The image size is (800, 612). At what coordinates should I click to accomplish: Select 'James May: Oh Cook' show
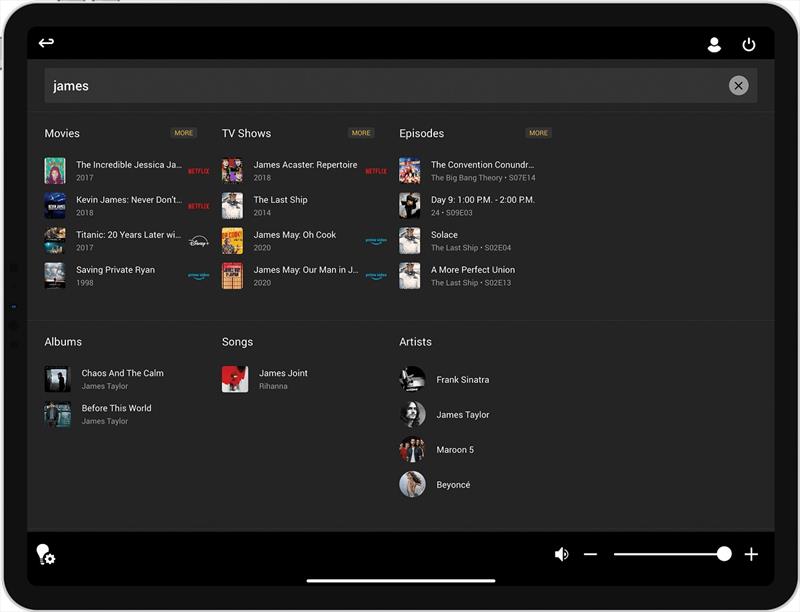[295, 235]
